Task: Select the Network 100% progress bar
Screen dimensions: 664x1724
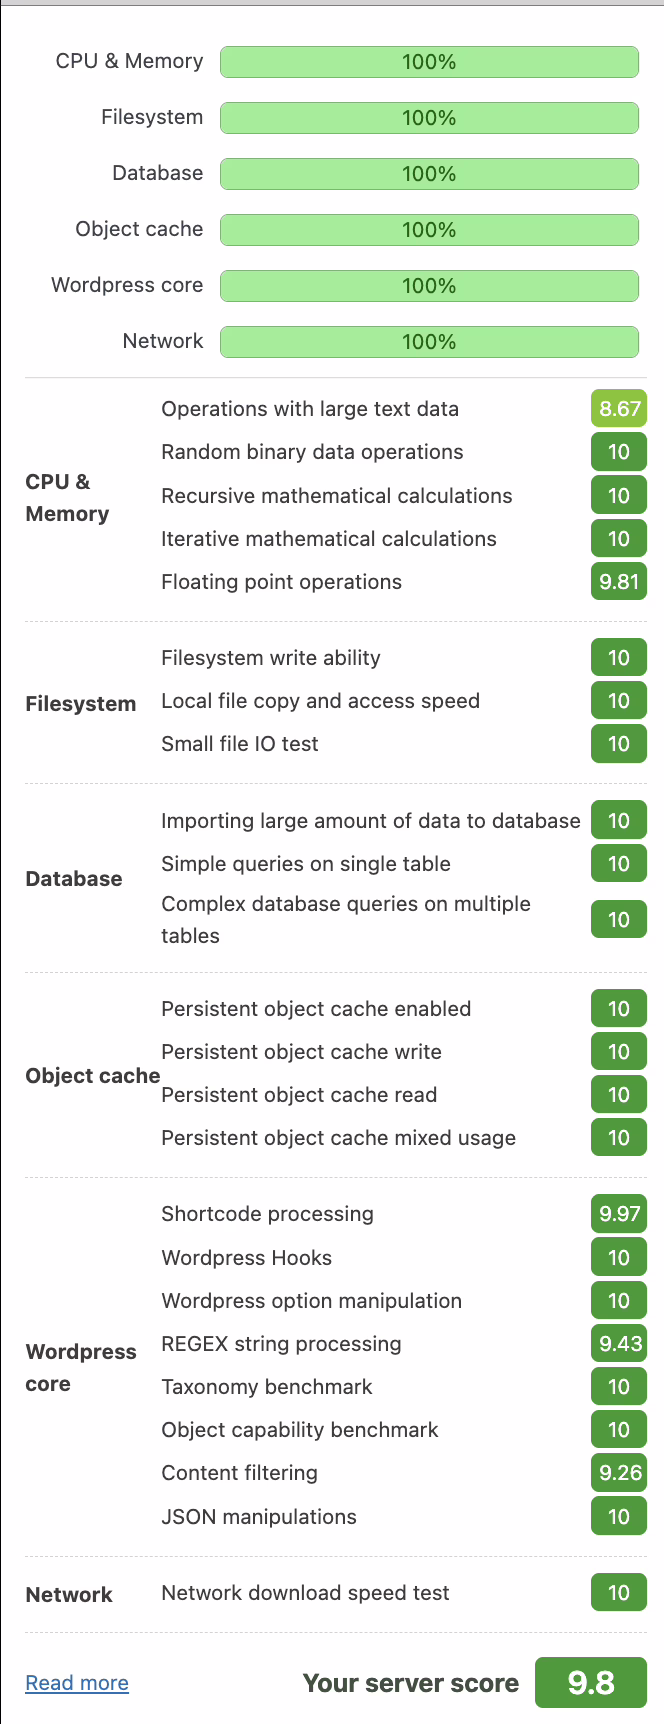Action: [429, 342]
